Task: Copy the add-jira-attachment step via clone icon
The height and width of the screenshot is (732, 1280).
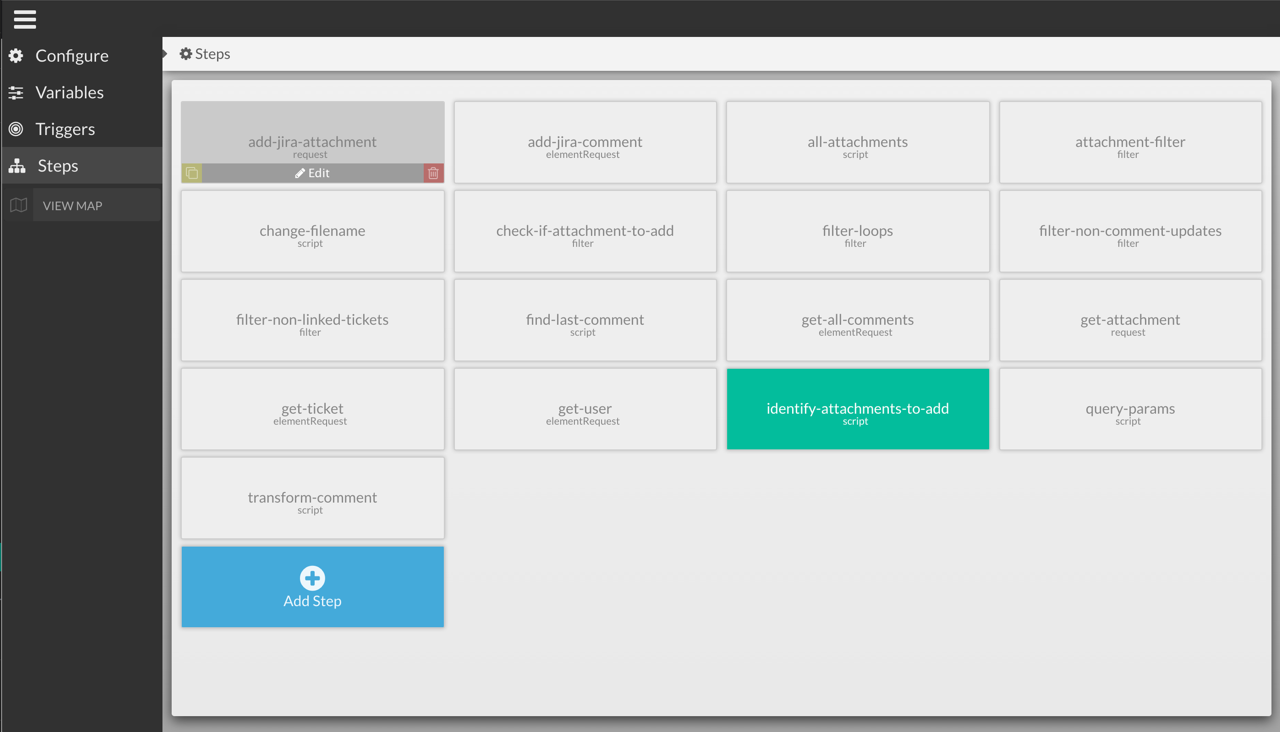Action: click(x=192, y=173)
